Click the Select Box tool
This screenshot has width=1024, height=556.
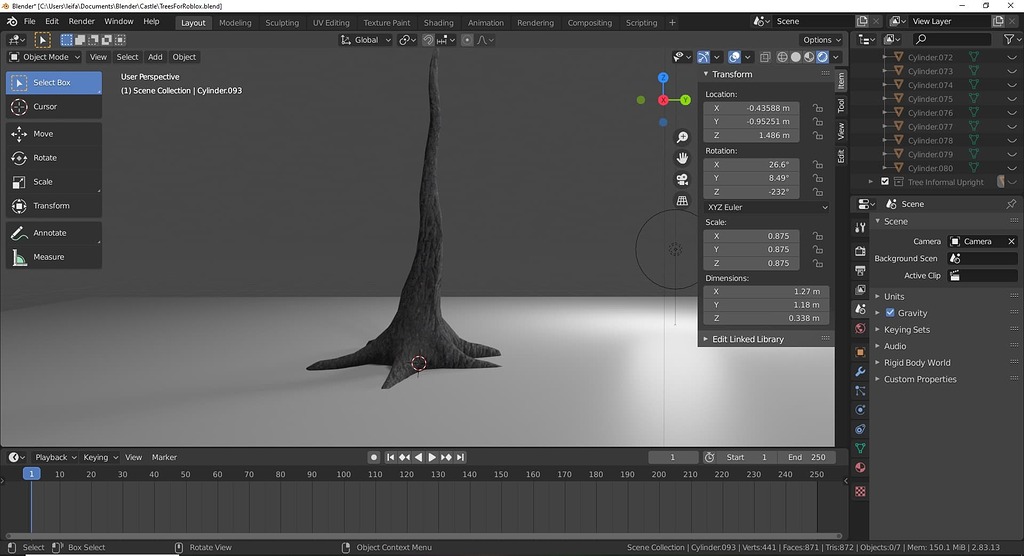coord(54,82)
